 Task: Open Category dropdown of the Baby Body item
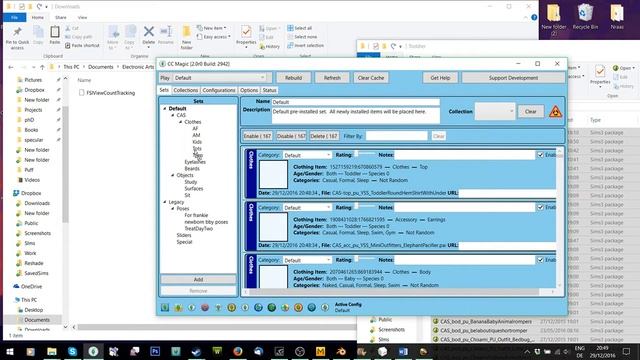(307, 260)
